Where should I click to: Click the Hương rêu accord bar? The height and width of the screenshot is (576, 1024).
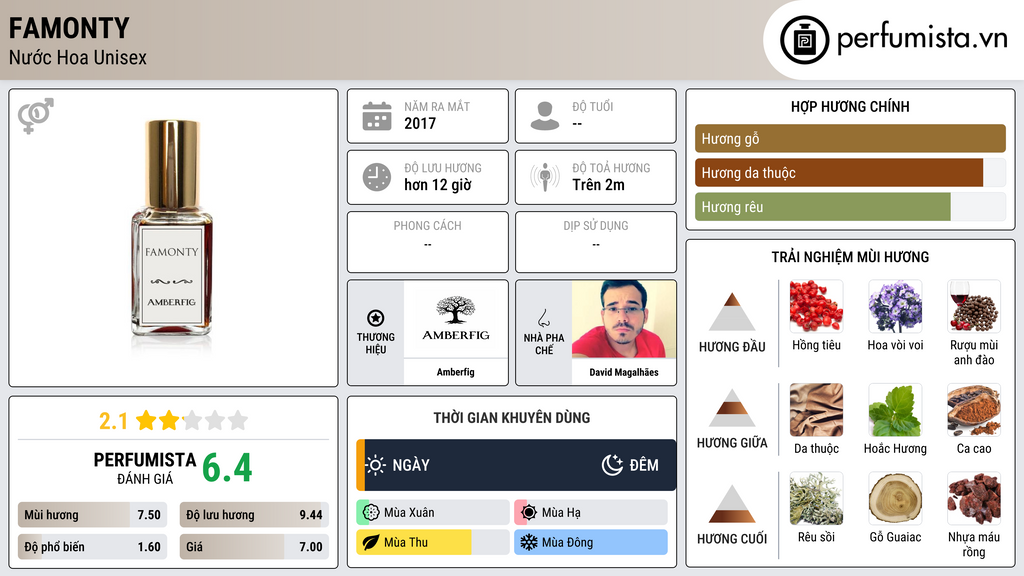coord(850,206)
